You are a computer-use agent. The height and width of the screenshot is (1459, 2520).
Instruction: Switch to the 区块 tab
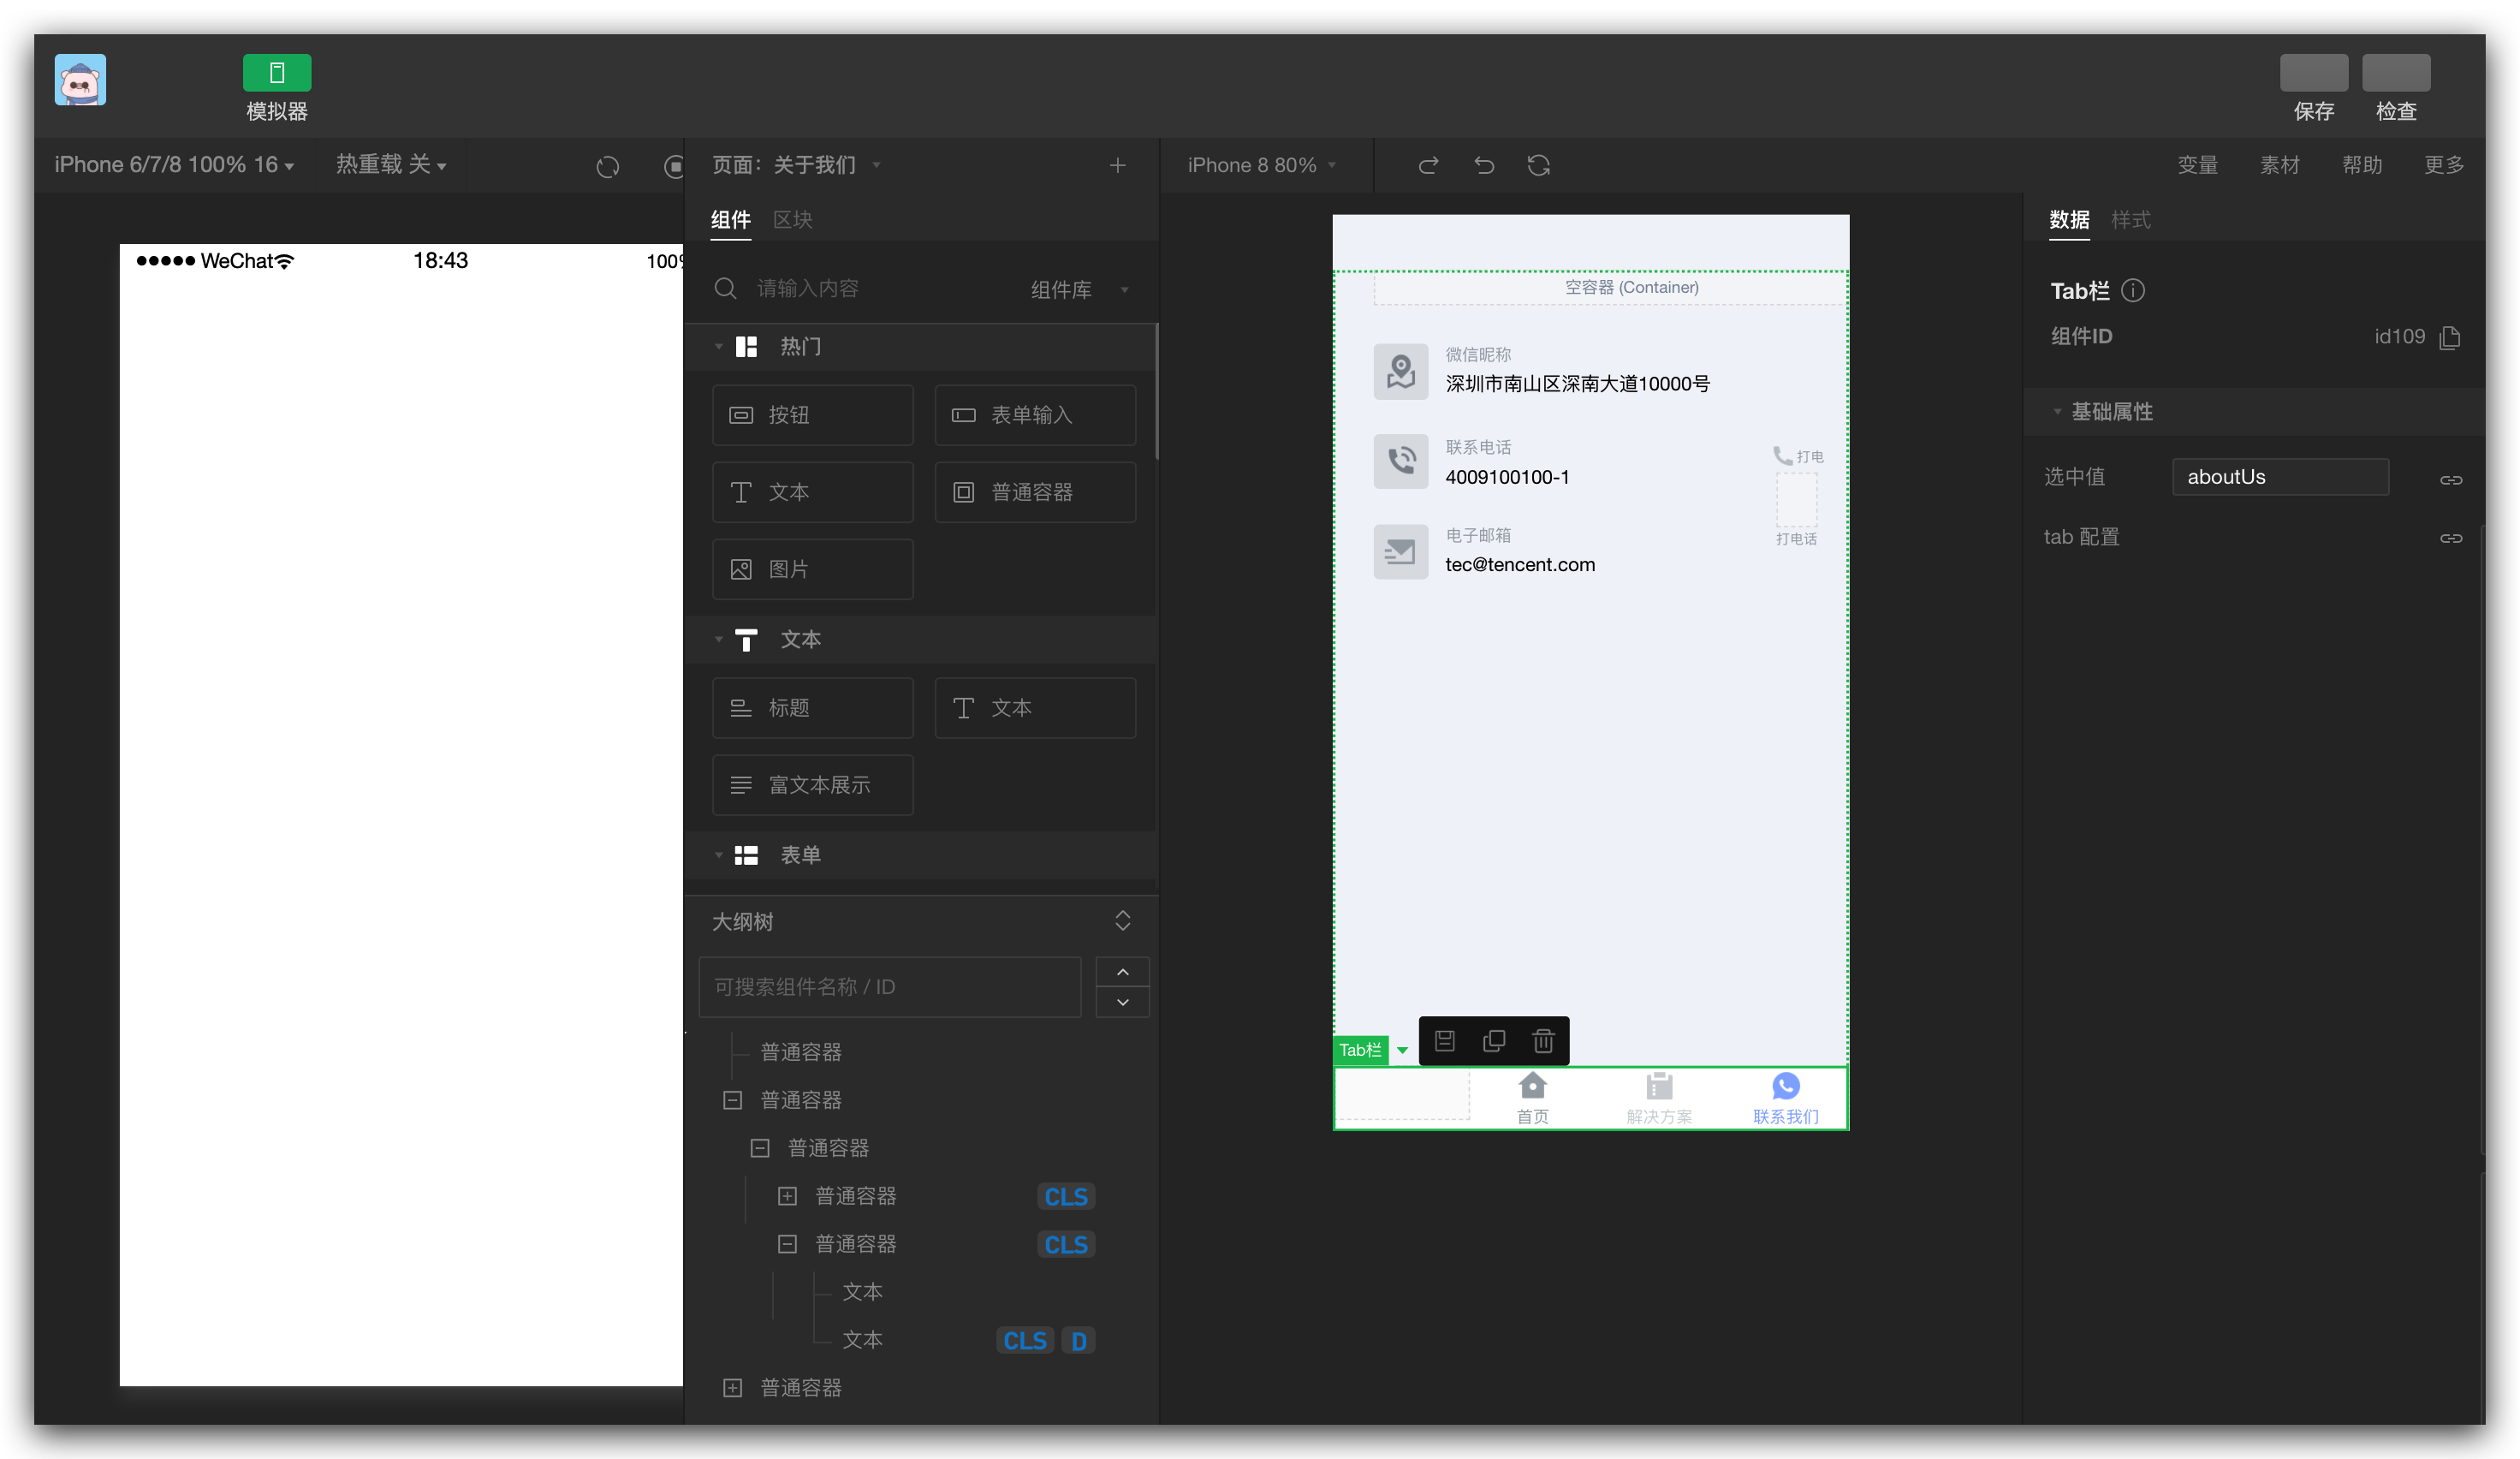pyautogui.click(x=792, y=219)
